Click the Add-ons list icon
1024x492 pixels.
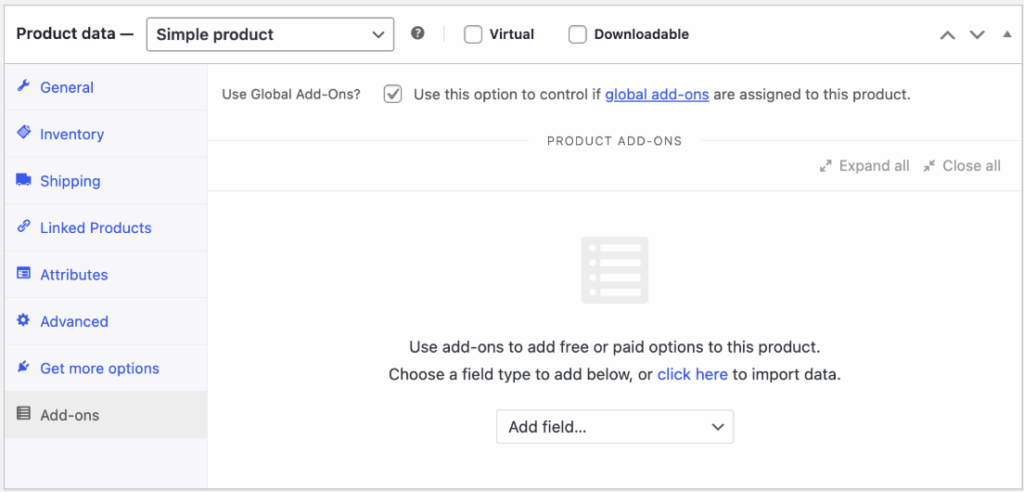(x=24, y=414)
